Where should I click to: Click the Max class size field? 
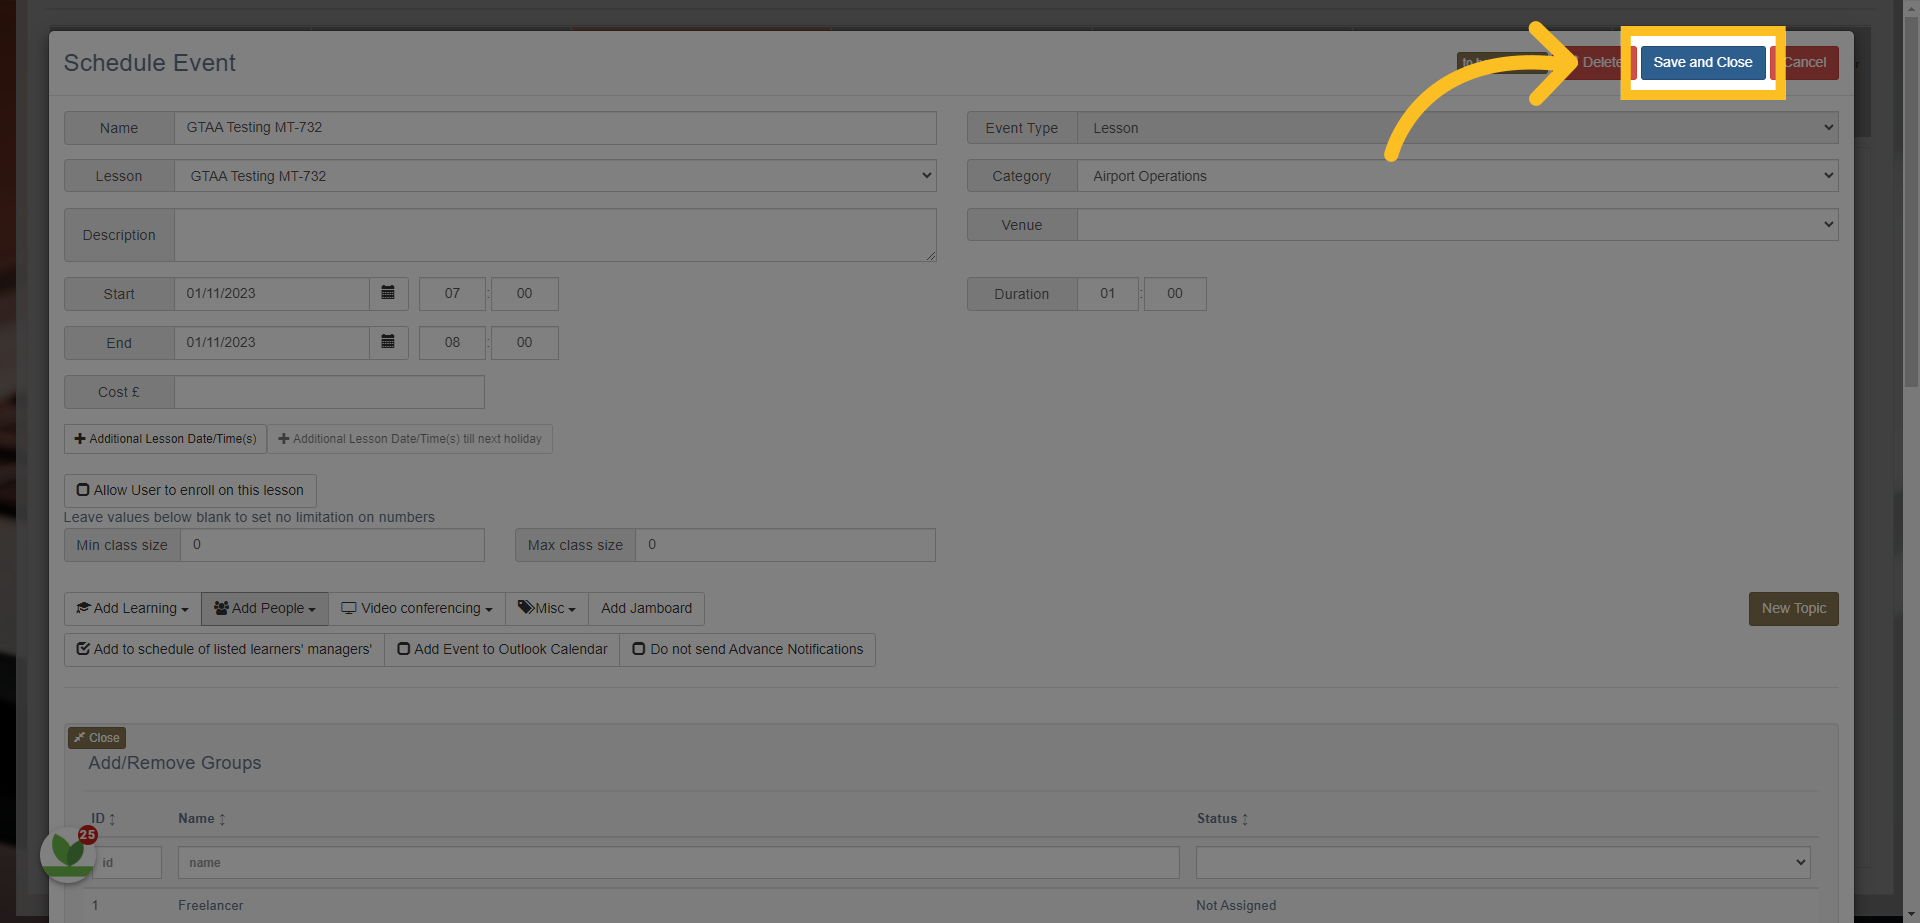(x=786, y=545)
